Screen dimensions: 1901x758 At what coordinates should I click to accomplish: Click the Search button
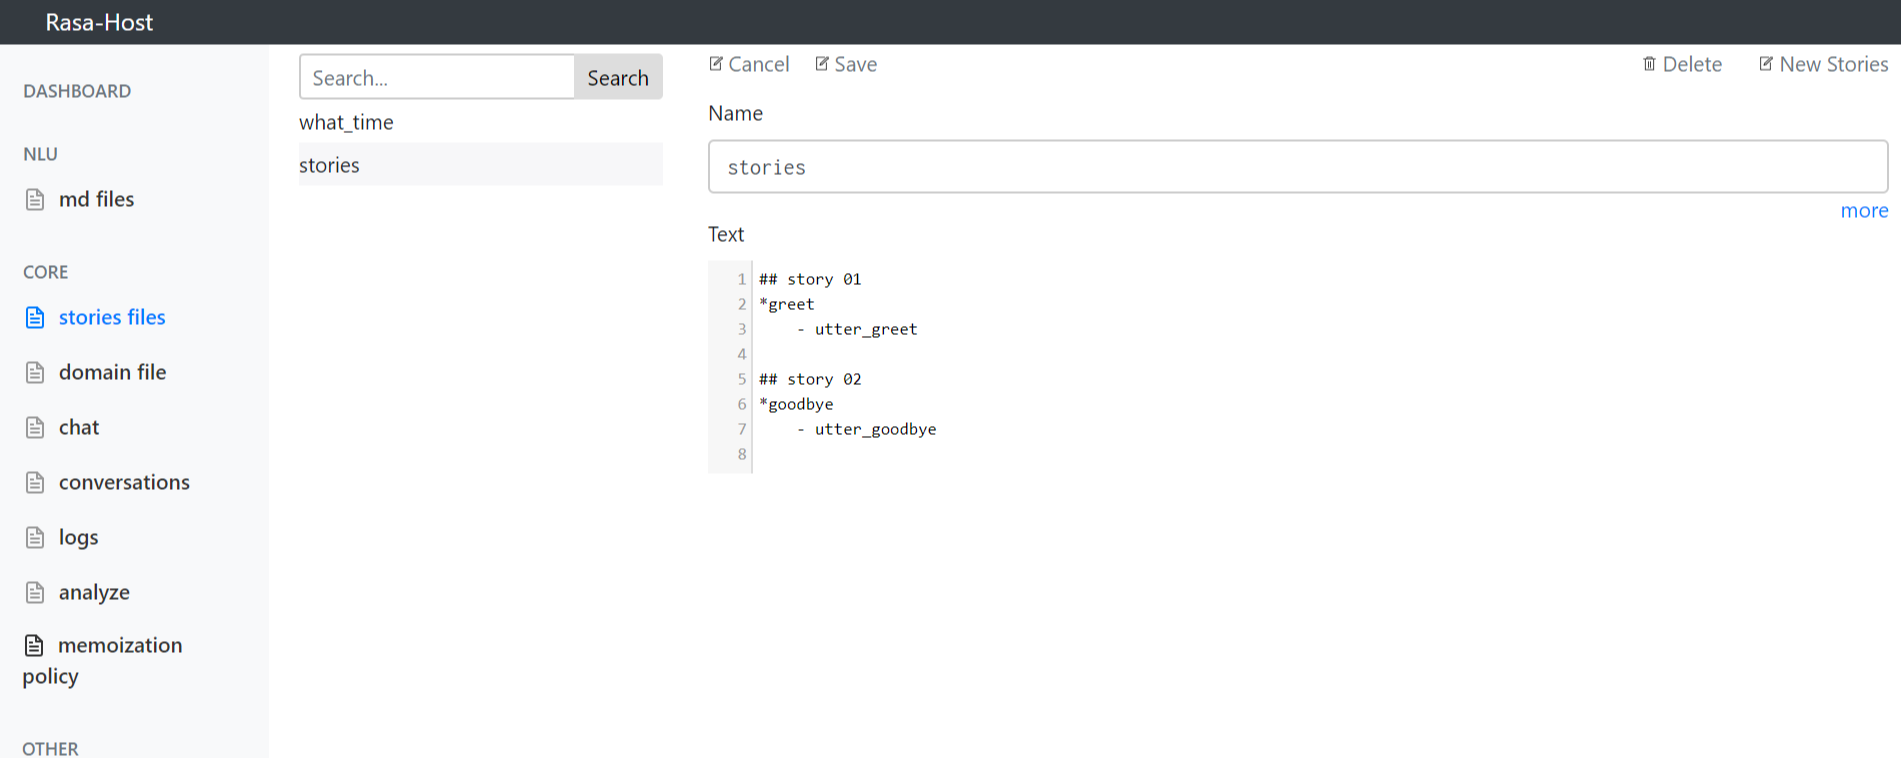[618, 77]
